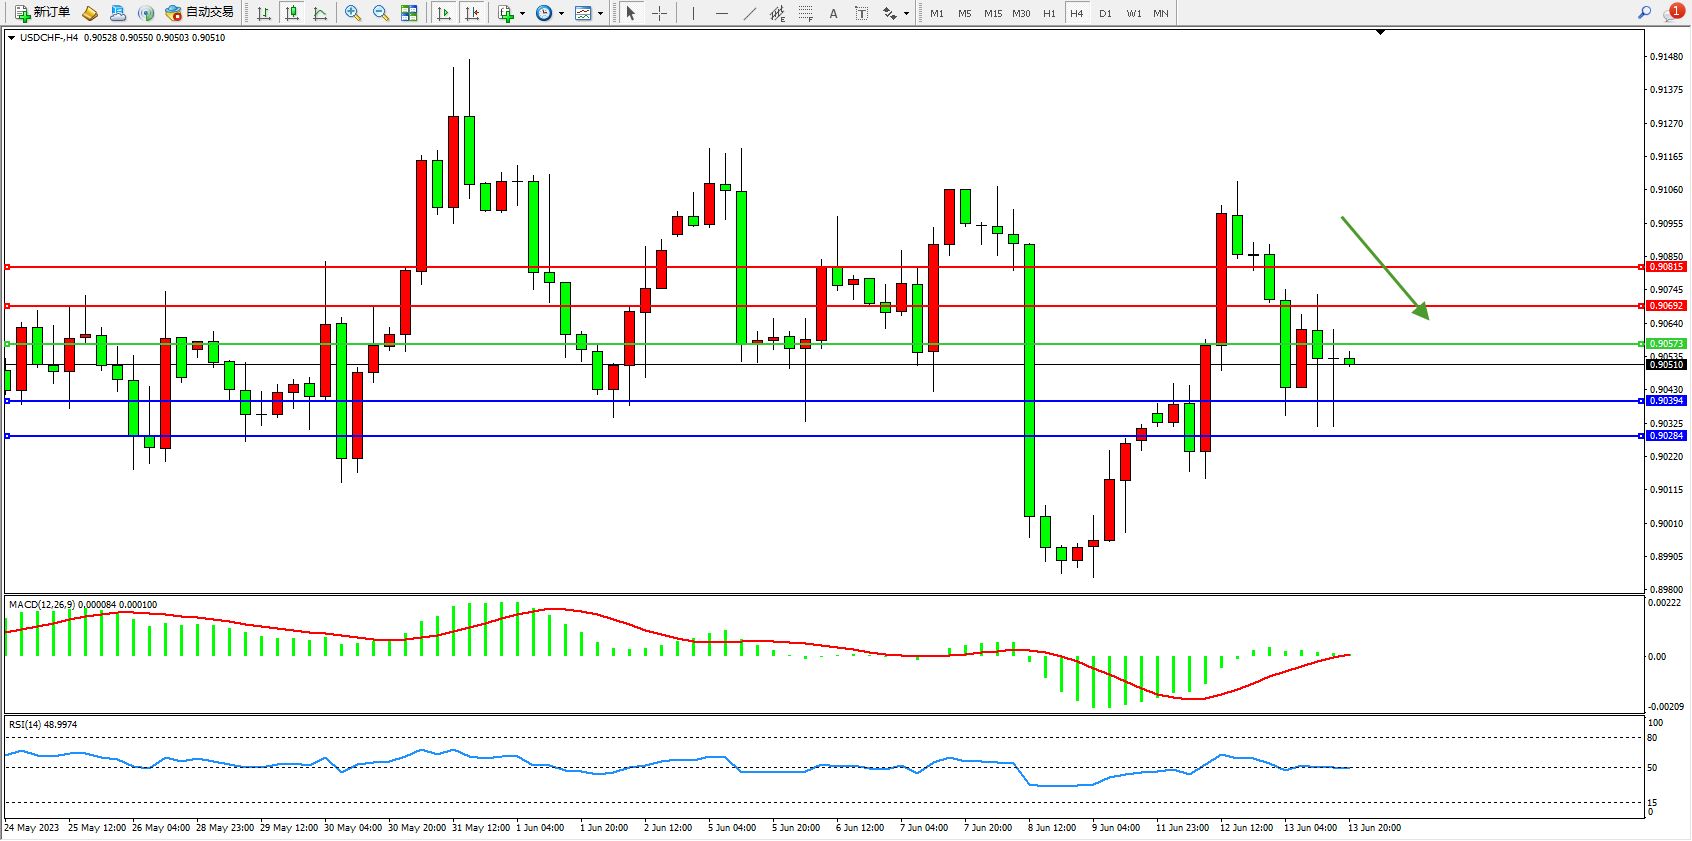Viewport: 1692px width, 841px height.
Task: Select the crosshair tool
Action: (660, 13)
